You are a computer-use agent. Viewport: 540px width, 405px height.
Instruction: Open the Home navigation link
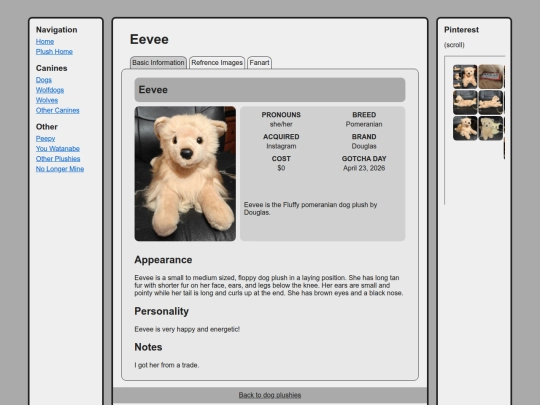45,42
